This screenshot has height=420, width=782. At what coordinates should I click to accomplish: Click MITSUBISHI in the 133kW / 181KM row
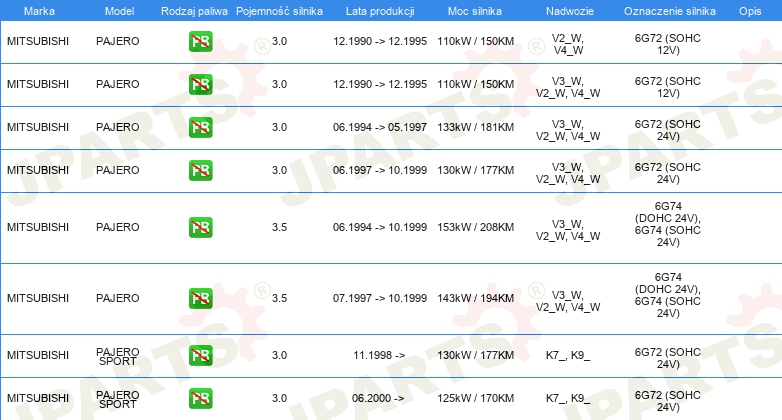(x=38, y=127)
